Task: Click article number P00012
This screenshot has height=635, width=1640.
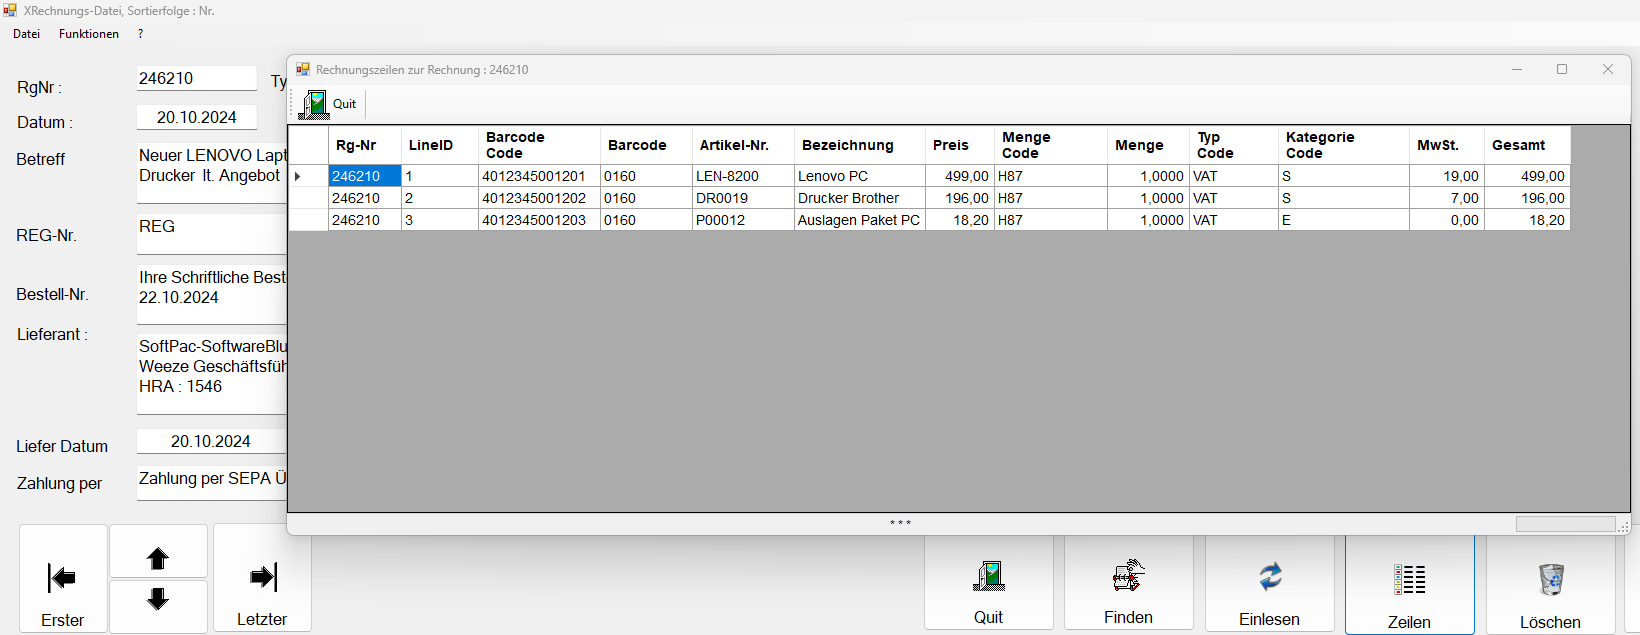Action: (x=744, y=220)
